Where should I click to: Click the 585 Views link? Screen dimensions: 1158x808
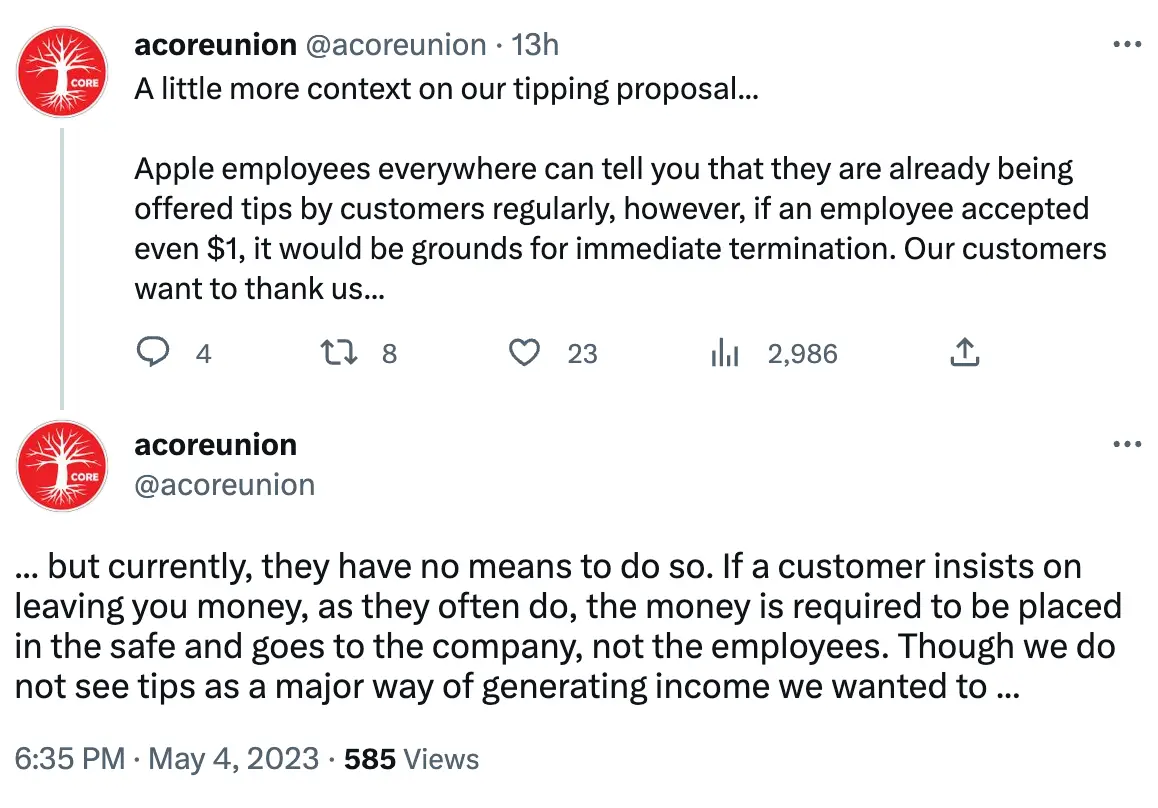click(x=414, y=759)
